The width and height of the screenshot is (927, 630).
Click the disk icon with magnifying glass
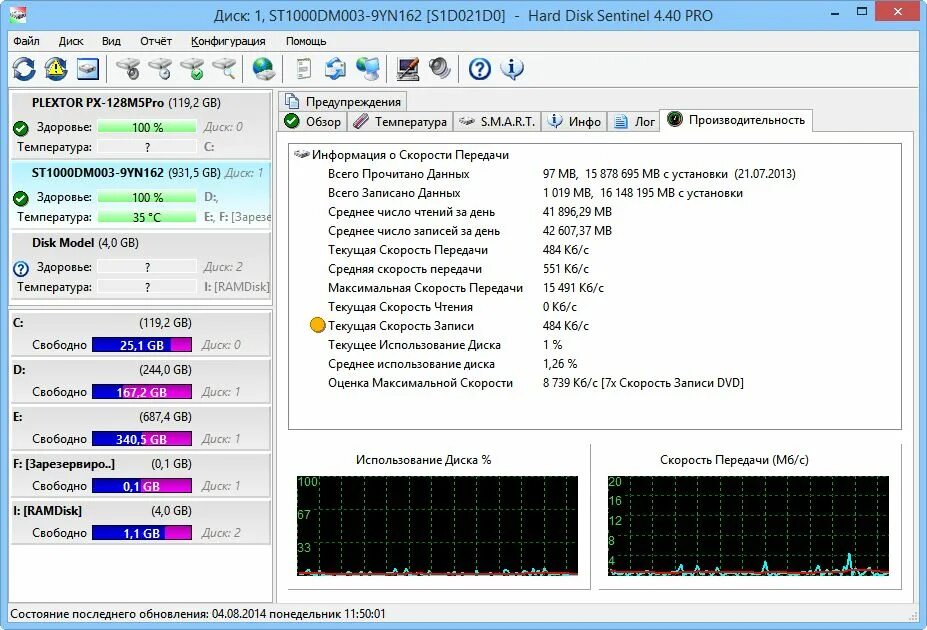point(224,69)
